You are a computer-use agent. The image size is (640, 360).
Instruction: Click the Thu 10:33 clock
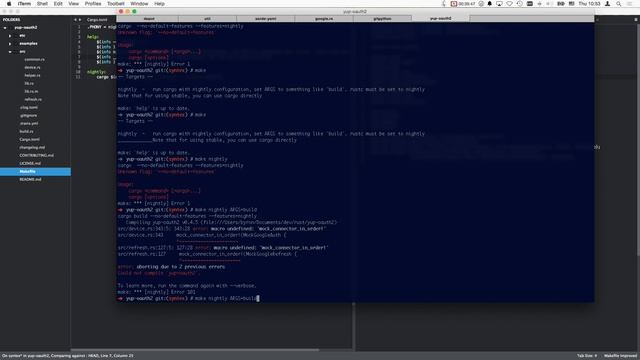(x=589, y=4)
